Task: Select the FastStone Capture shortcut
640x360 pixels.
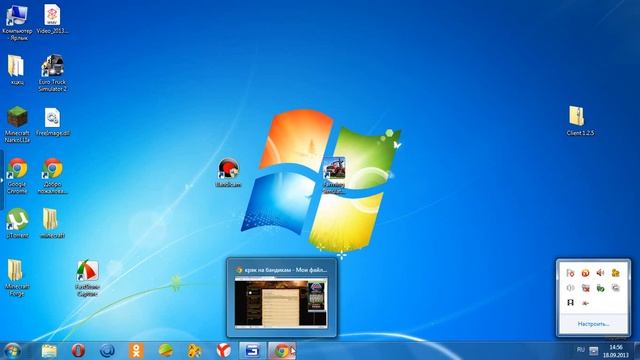Action: (x=87, y=278)
